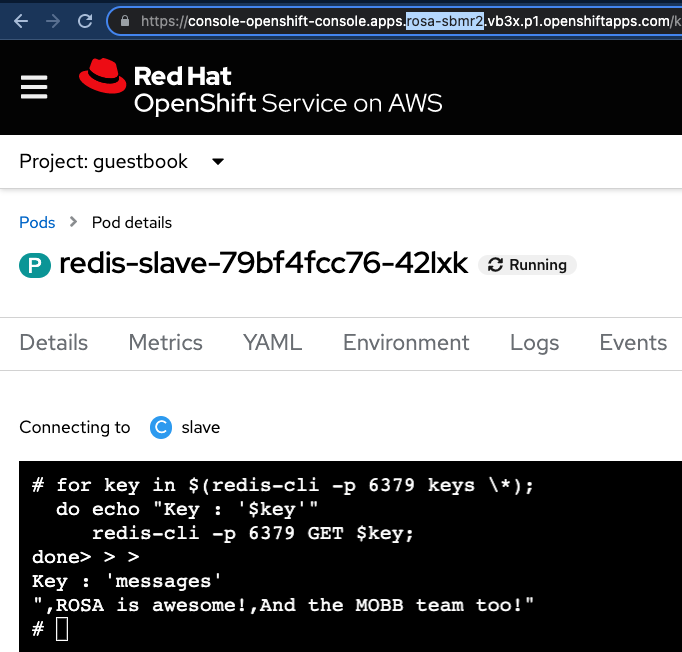Image resolution: width=682 pixels, height=652 pixels.
Task: Click inside the terminal at the prompt
Action: [62, 629]
